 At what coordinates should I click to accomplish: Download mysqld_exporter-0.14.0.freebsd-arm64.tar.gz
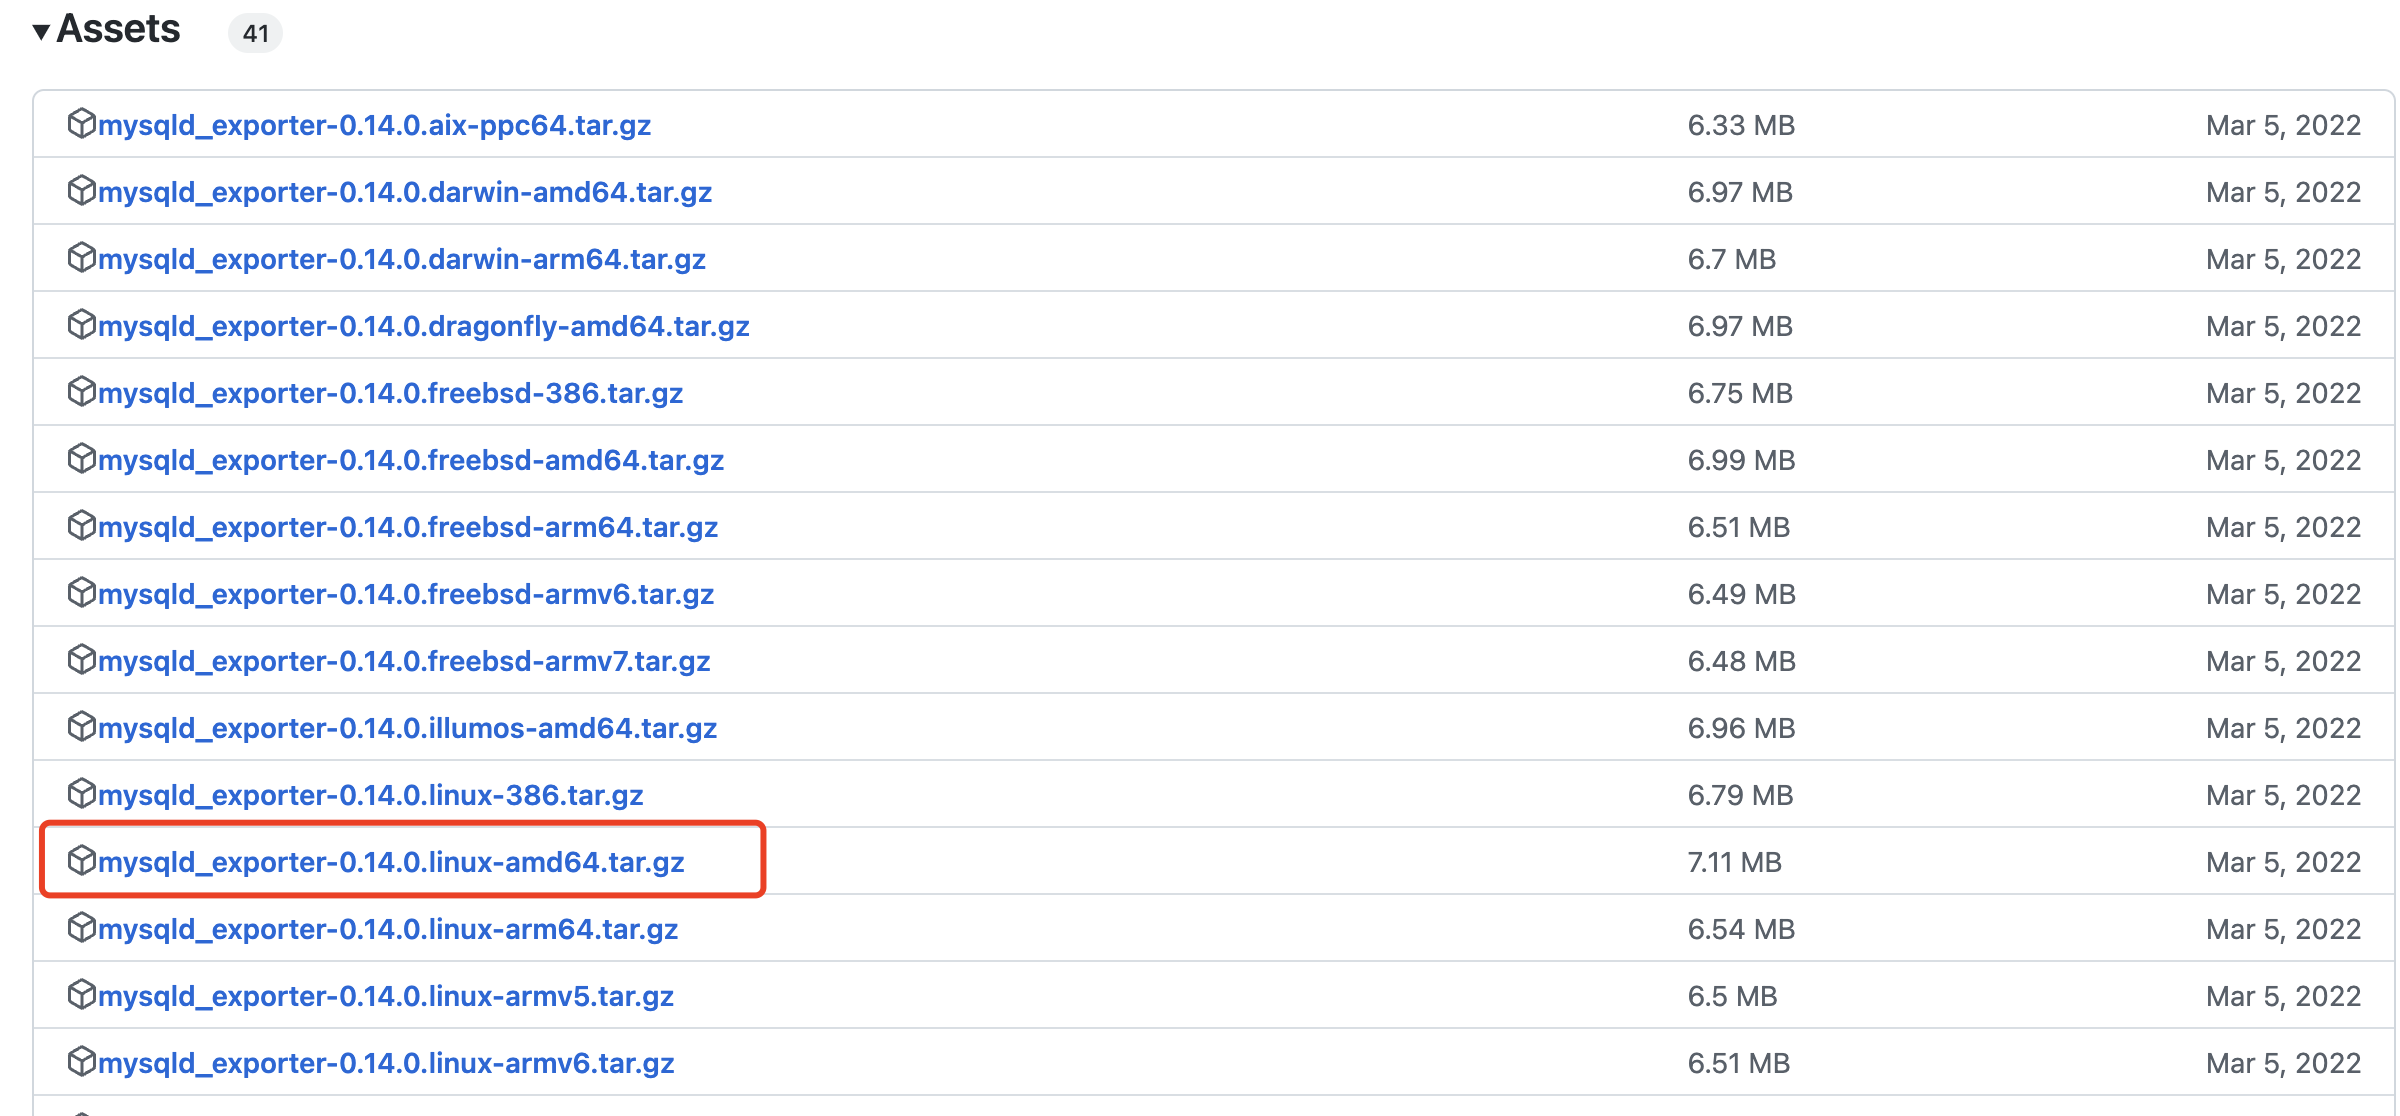pos(408,528)
